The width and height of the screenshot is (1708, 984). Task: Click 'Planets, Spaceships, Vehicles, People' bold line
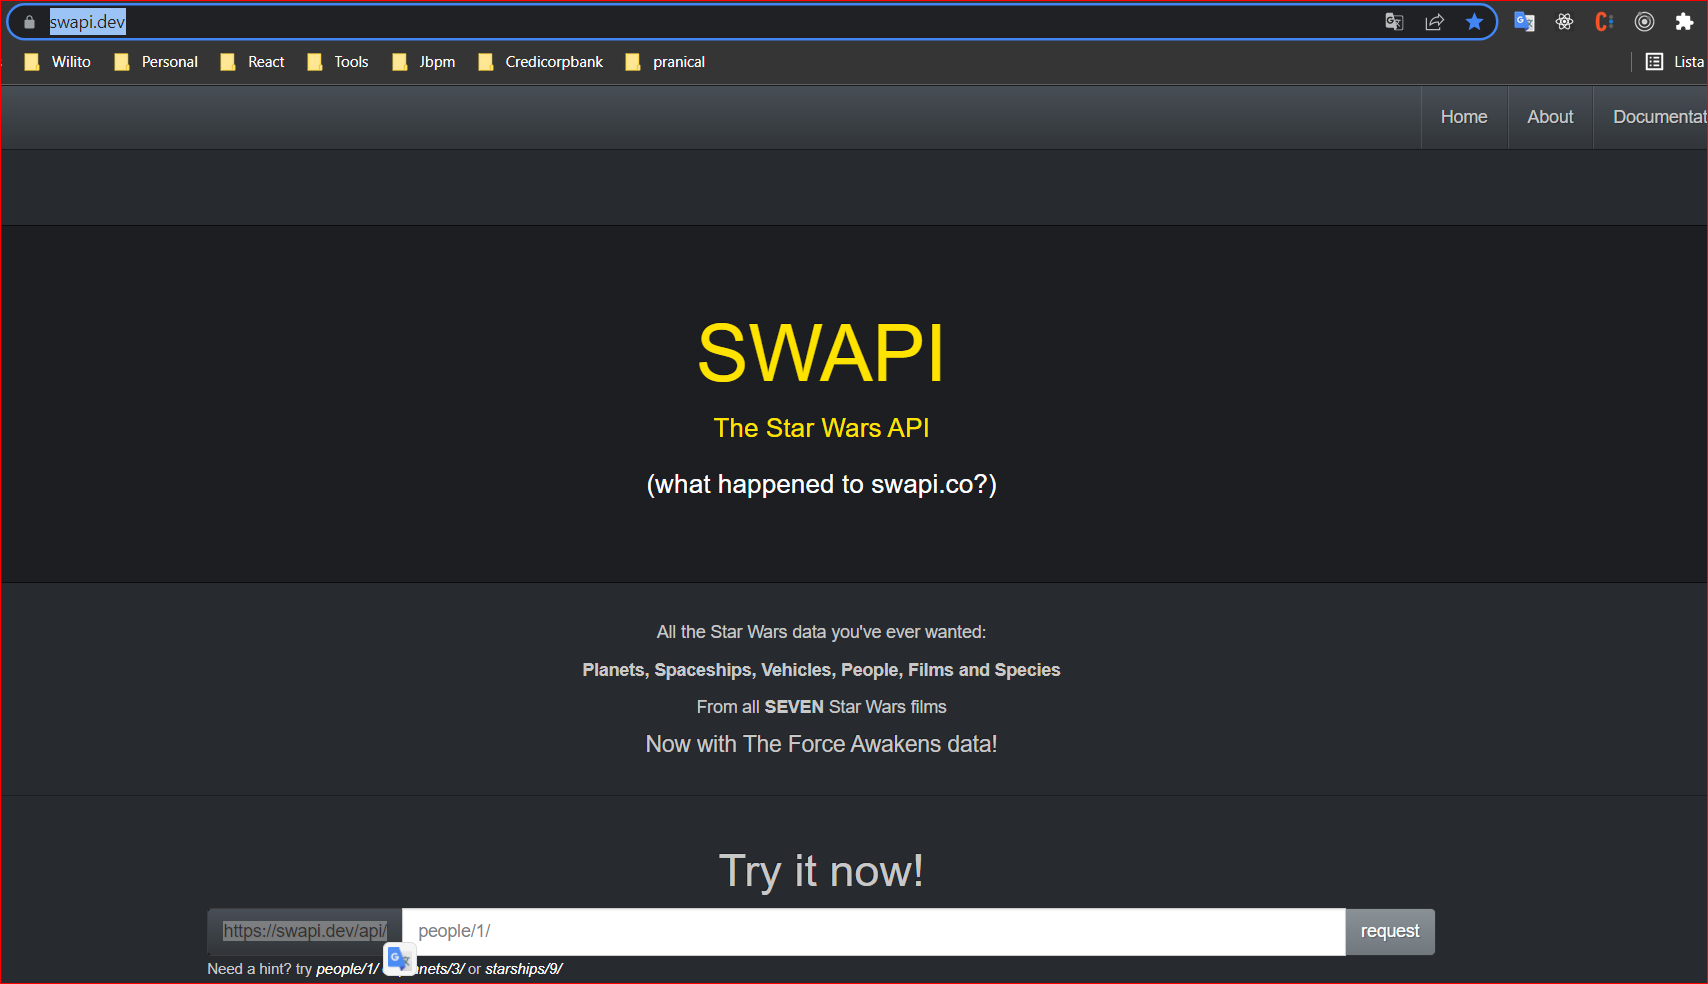click(821, 670)
